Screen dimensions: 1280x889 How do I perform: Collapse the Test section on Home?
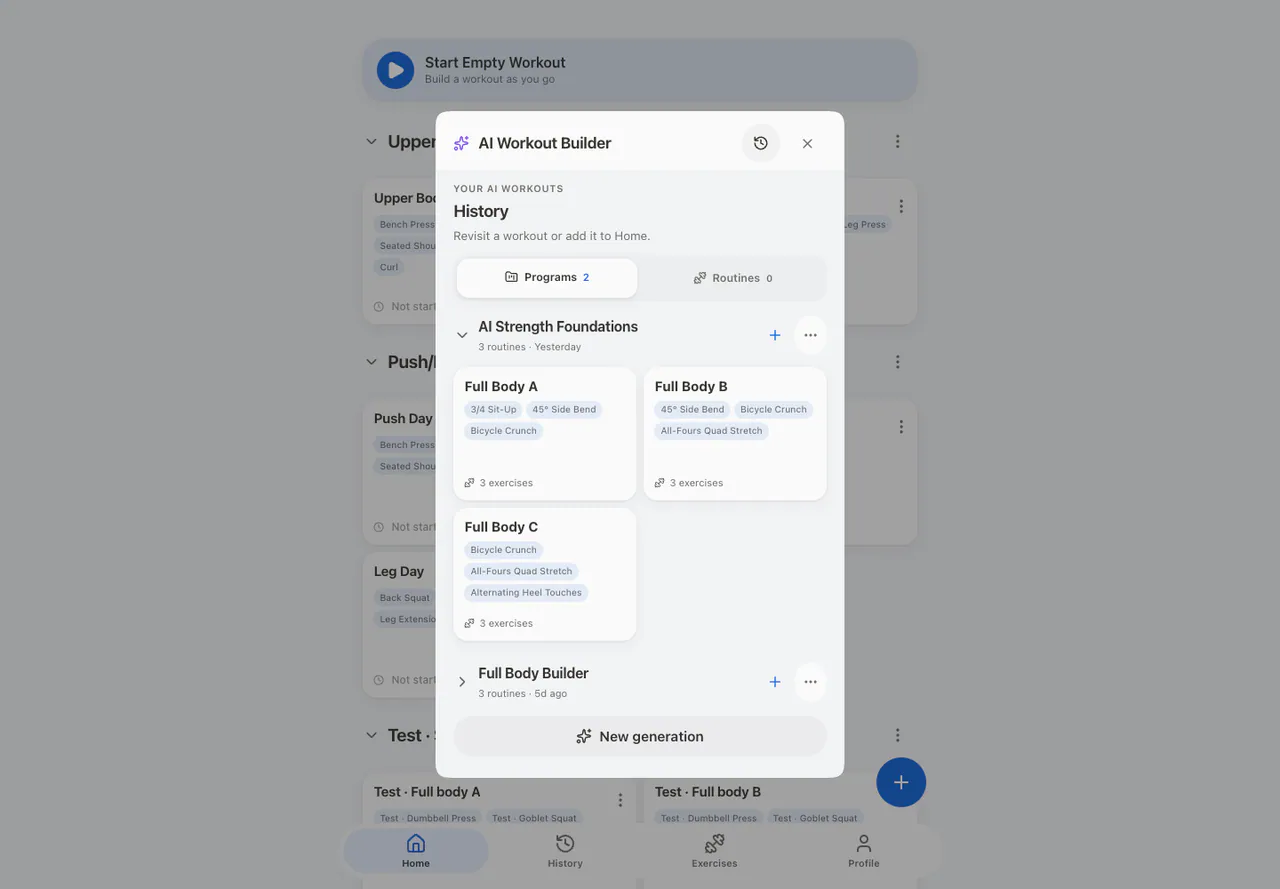372,735
